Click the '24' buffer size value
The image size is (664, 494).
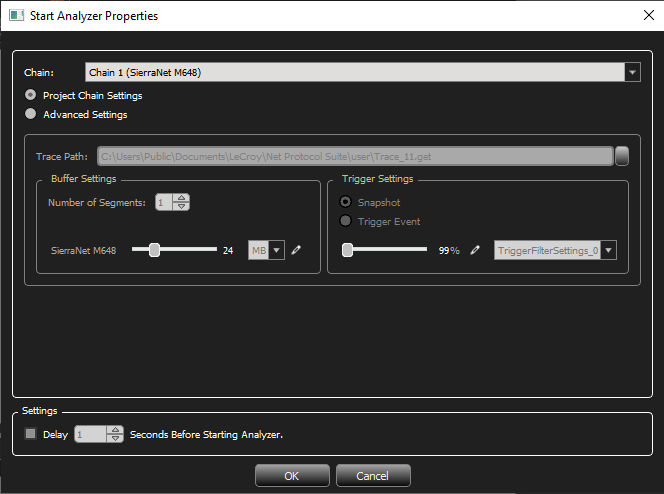click(228, 251)
